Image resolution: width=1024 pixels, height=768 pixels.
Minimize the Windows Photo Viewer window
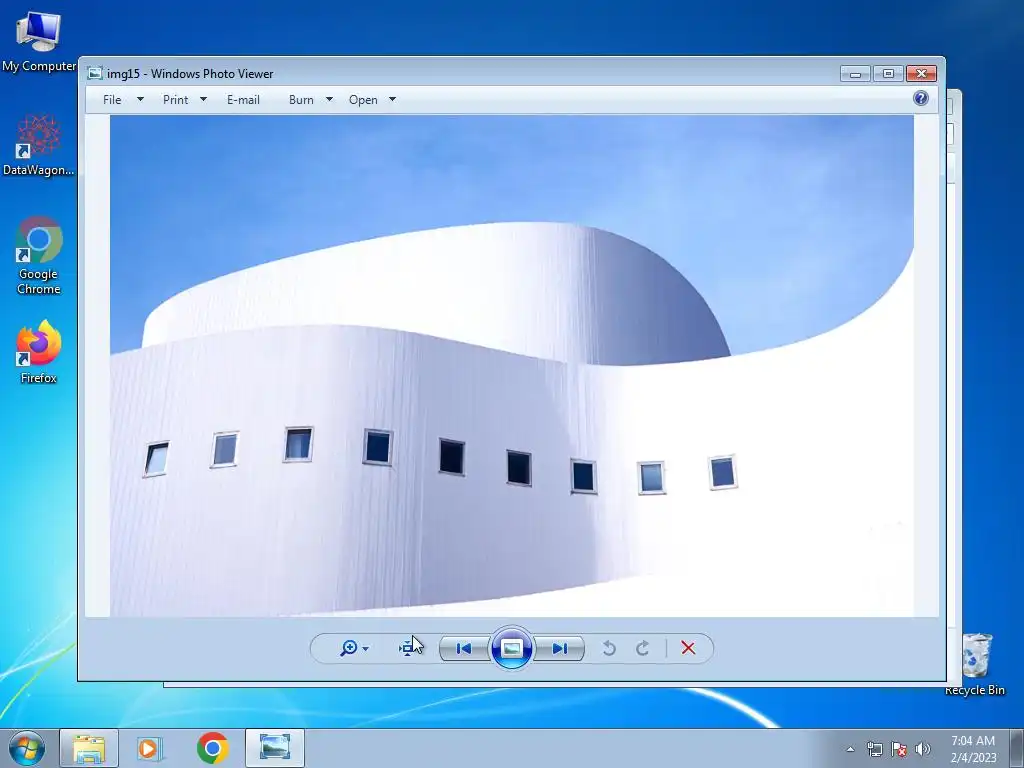(855, 74)
